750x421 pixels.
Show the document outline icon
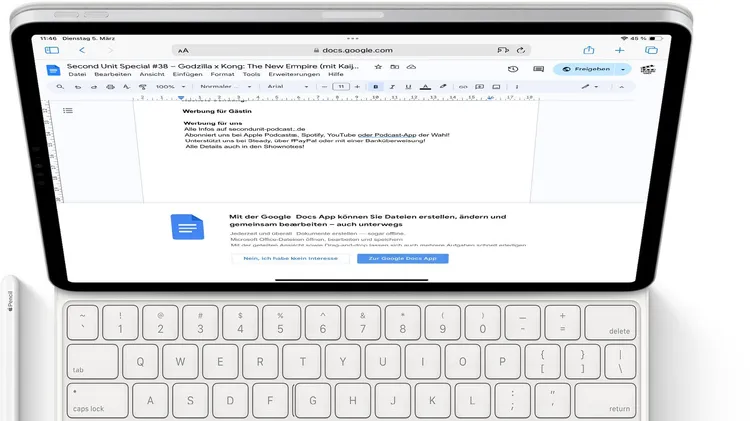(68, 111)
